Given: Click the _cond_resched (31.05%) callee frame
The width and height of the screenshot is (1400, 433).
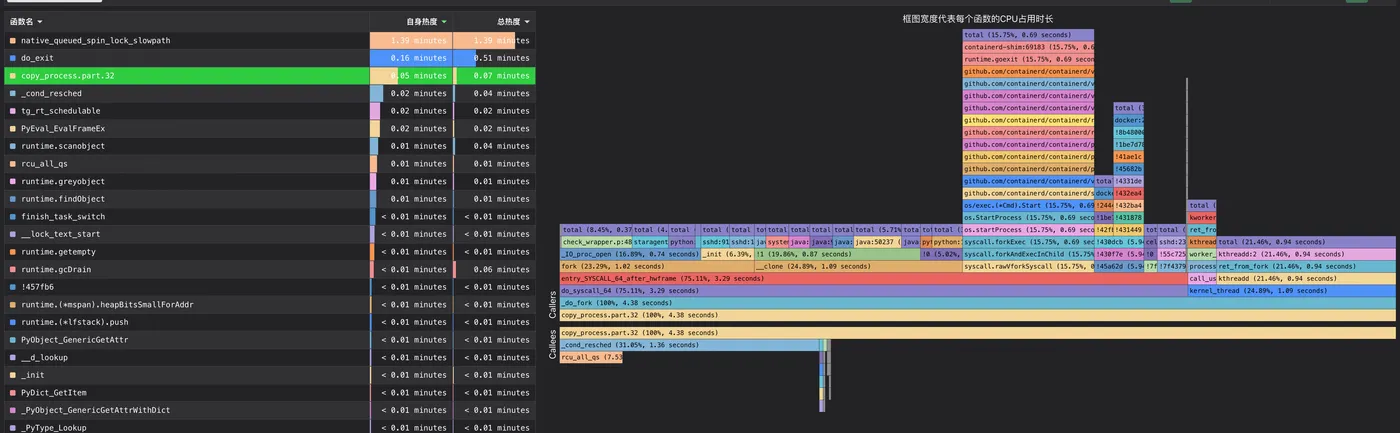Looking at the screenshot, I should [689, 345].
